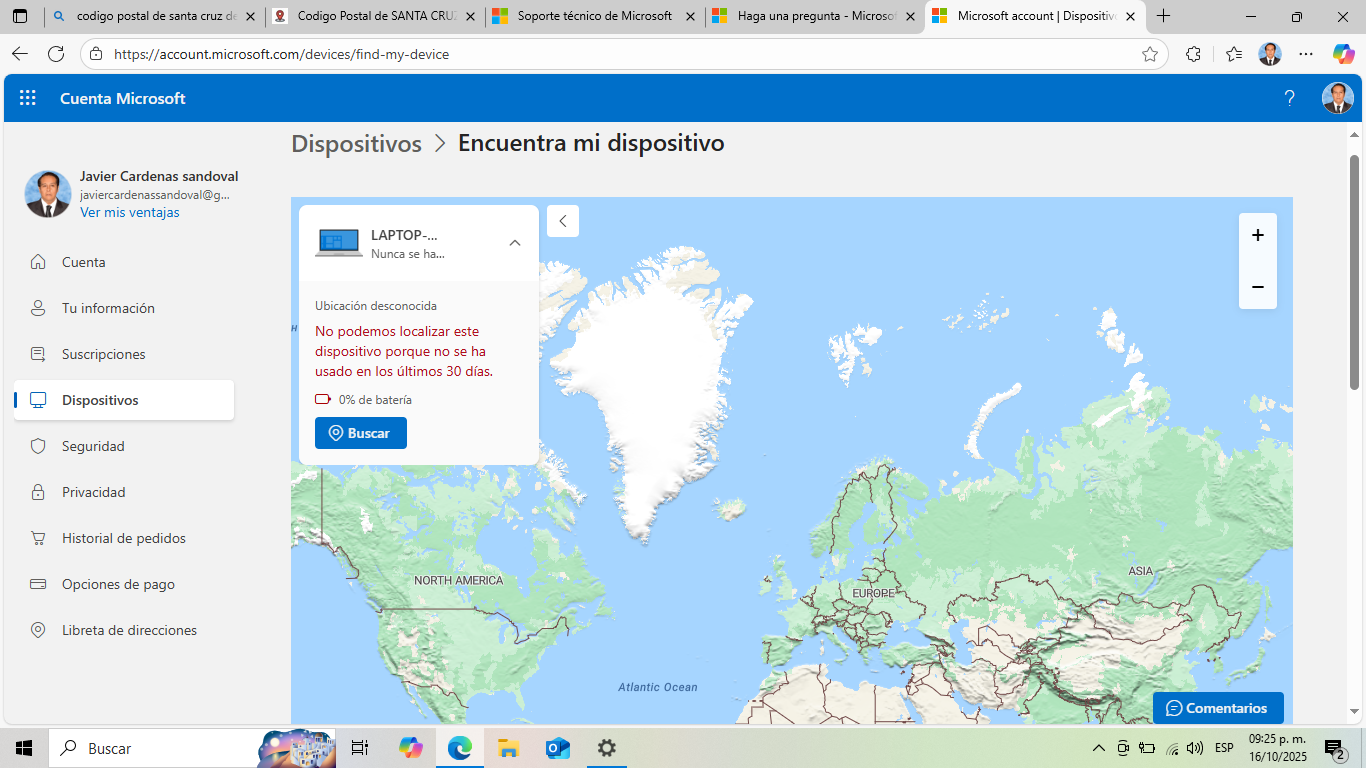Open the Microsoft apps launcher grid
This screenshot has height=768, width=1366.
point(28,98)
